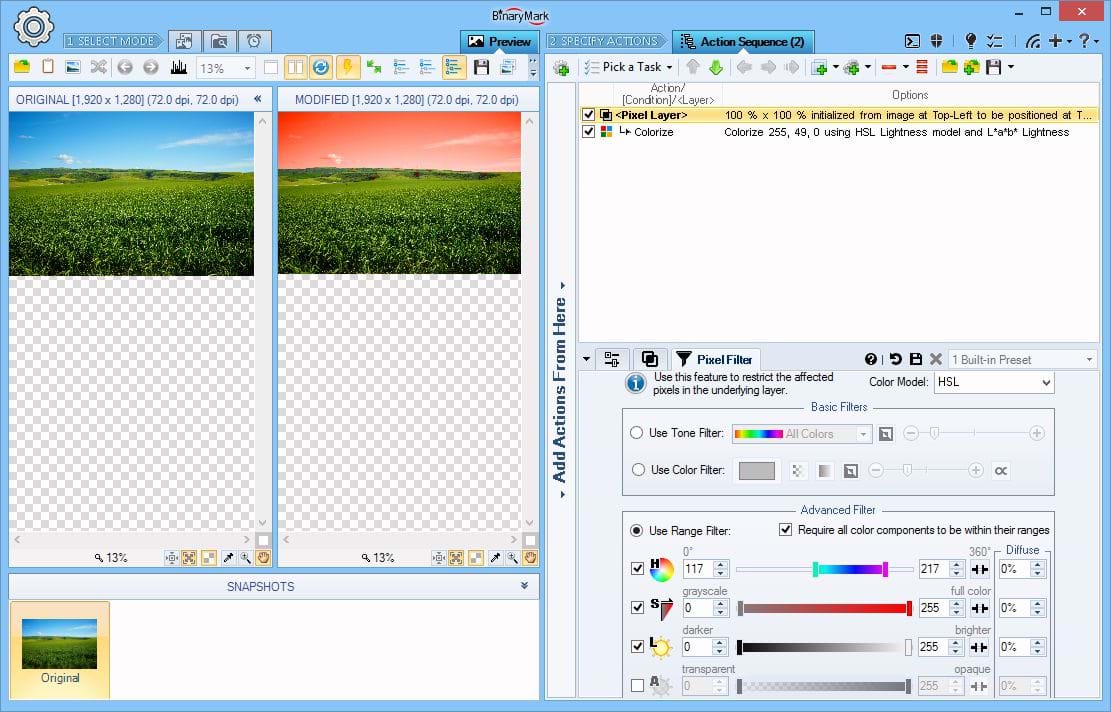Open the '1 Built-in Preset' dropdown
The width and height of the screenshot is (1111, 712).
pos(1020,358)
